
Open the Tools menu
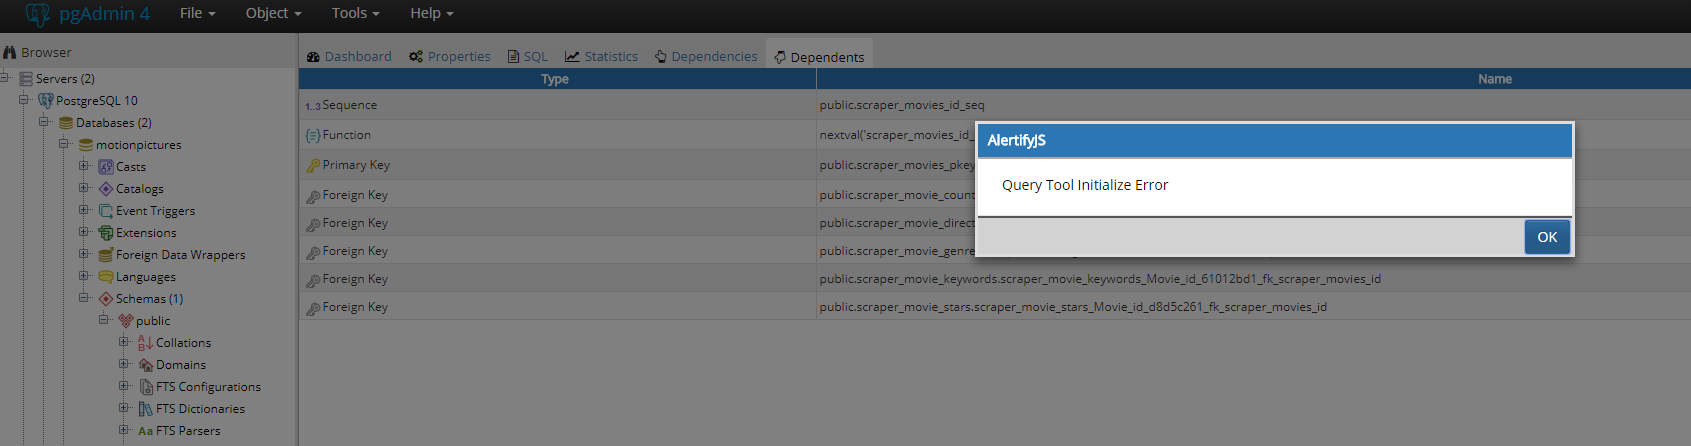(355, 13)
